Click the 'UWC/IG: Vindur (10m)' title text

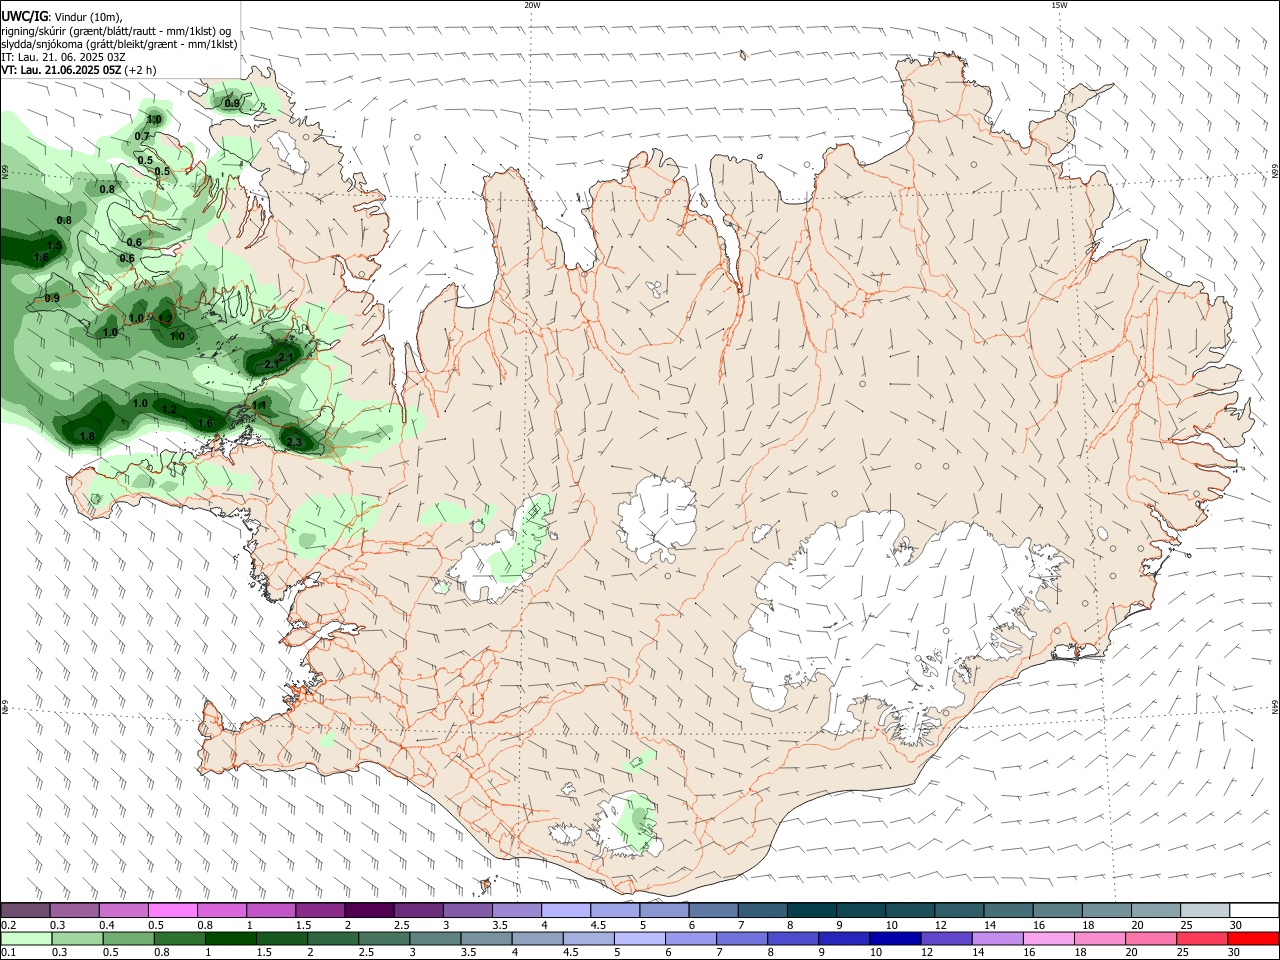62,16
